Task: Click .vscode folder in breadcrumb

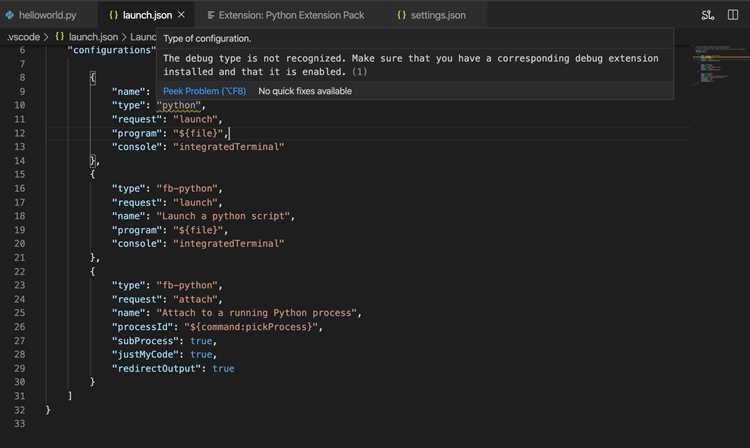Action: [23, 37]
